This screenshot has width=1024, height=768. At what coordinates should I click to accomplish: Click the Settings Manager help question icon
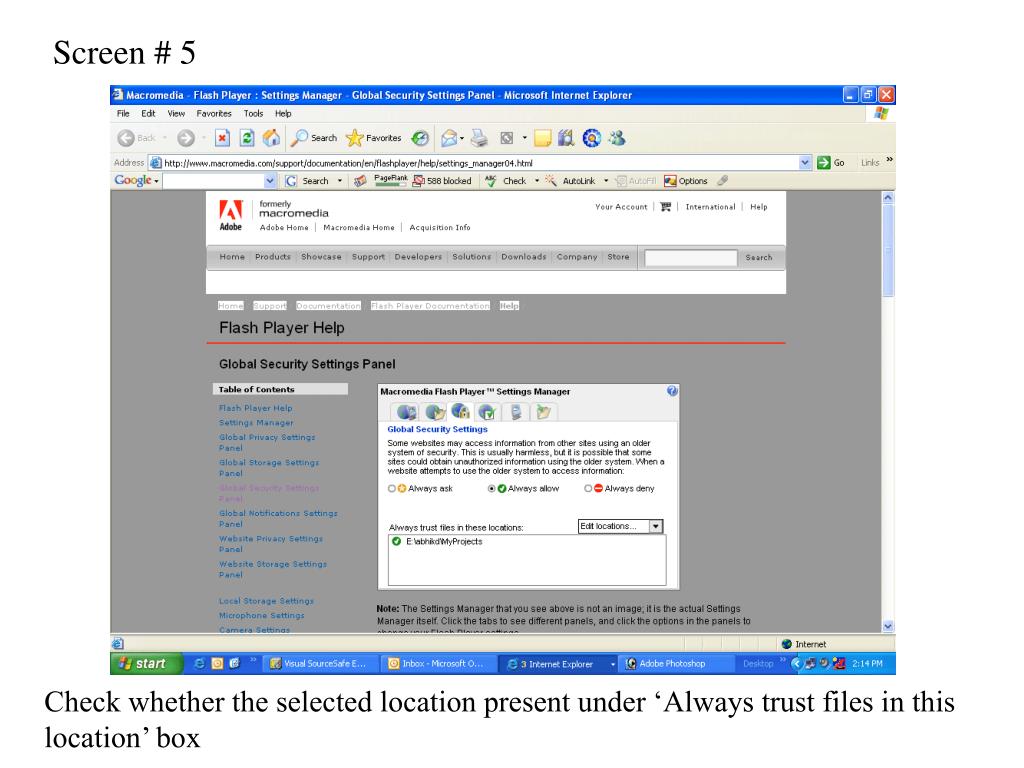point(672,391)
